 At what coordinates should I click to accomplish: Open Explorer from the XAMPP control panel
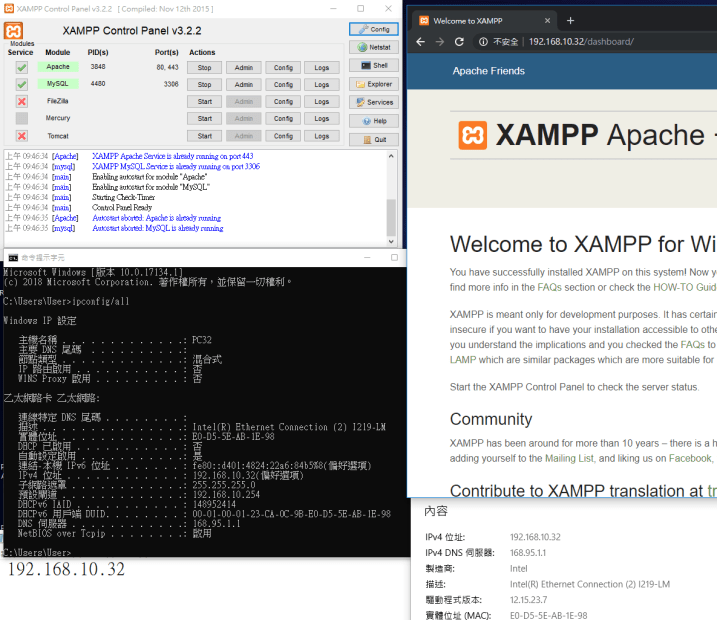373,84
